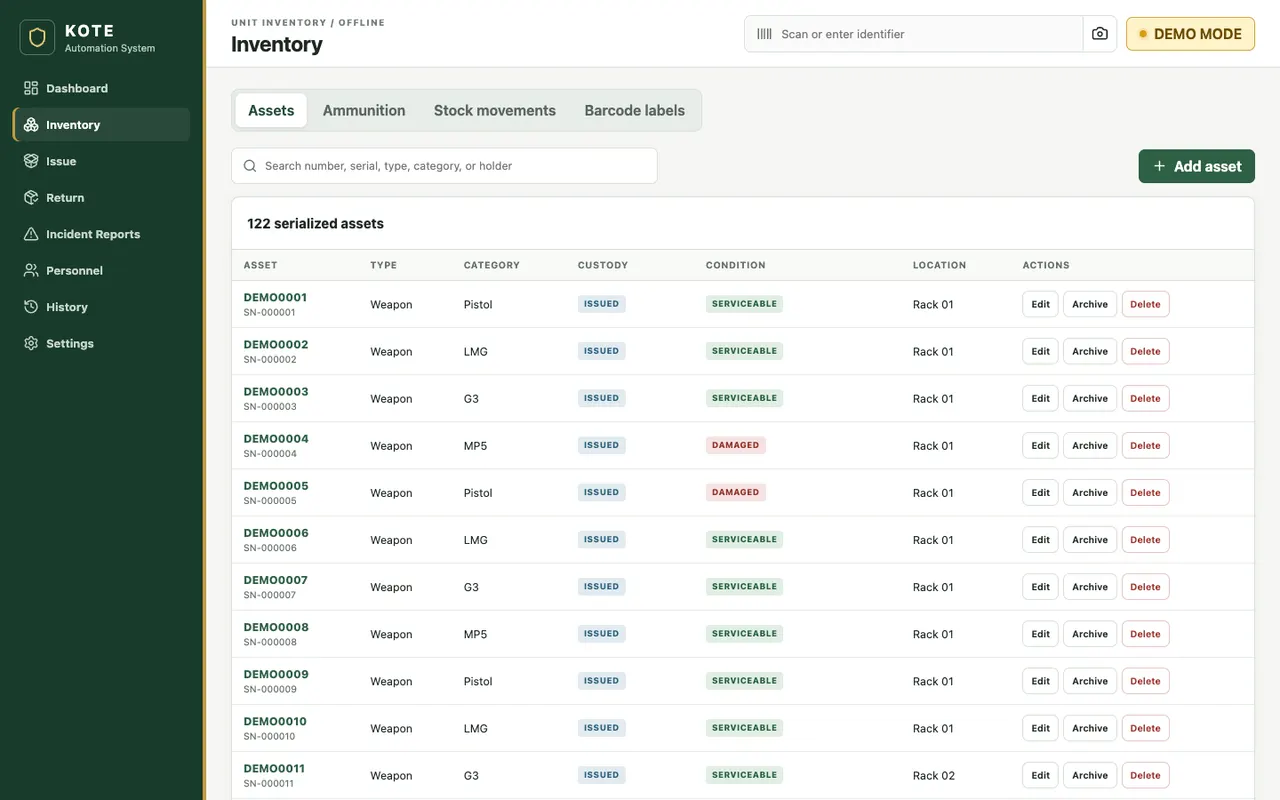The image size is (1280, 800).
Task: Click the MP5 category in DEMO0008 row
Action: pos(475,634)
